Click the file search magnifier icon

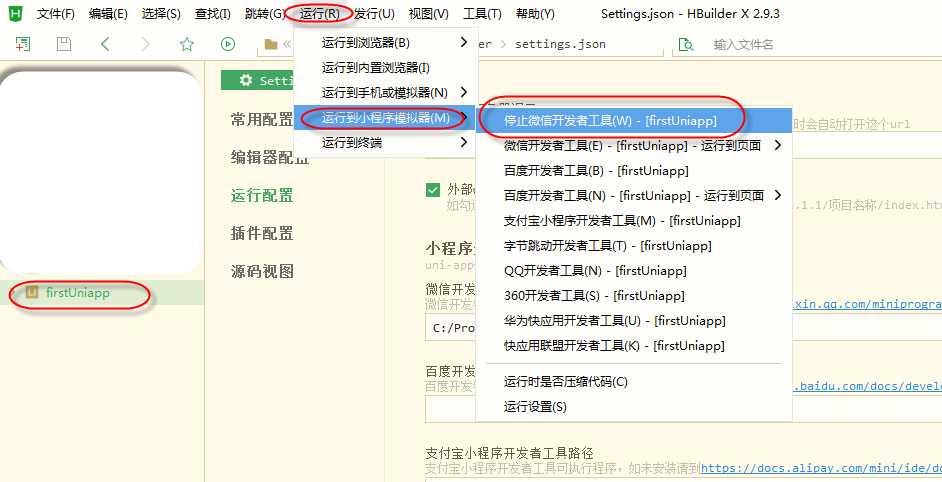point(685,44)
